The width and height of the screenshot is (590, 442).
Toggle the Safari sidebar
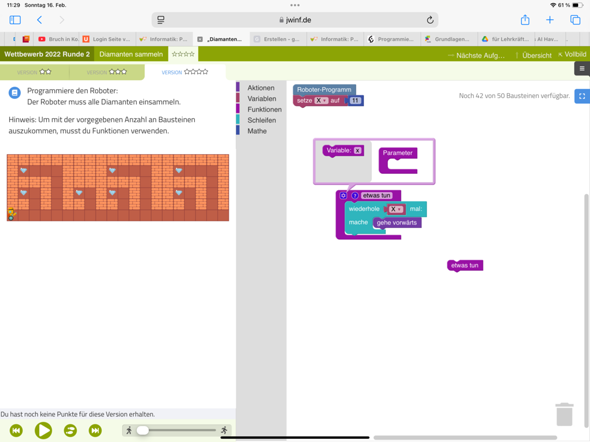(x=15, y=20)
